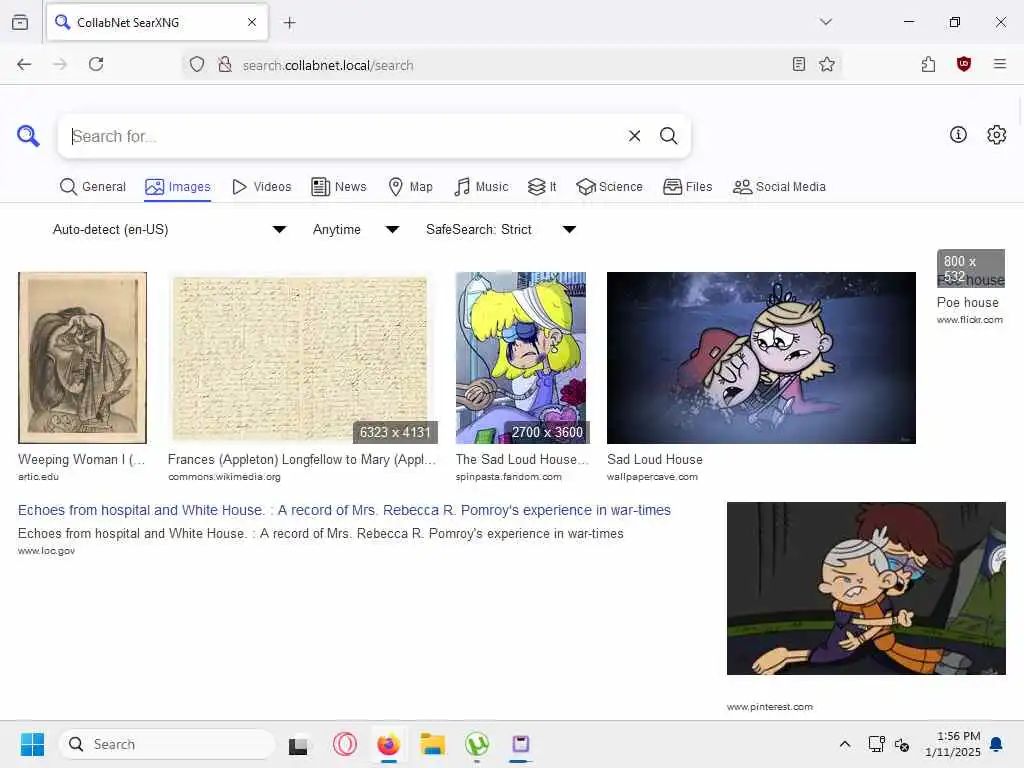The image size is (1024, 768).
Task: Open Firefox extensions puzzle icon
Action: (928, 64)
